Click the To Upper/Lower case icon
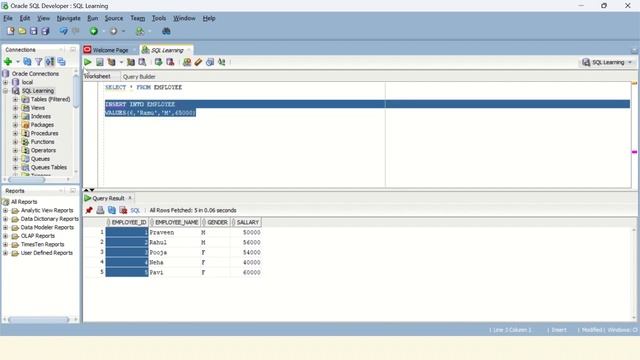 point(221,62)
